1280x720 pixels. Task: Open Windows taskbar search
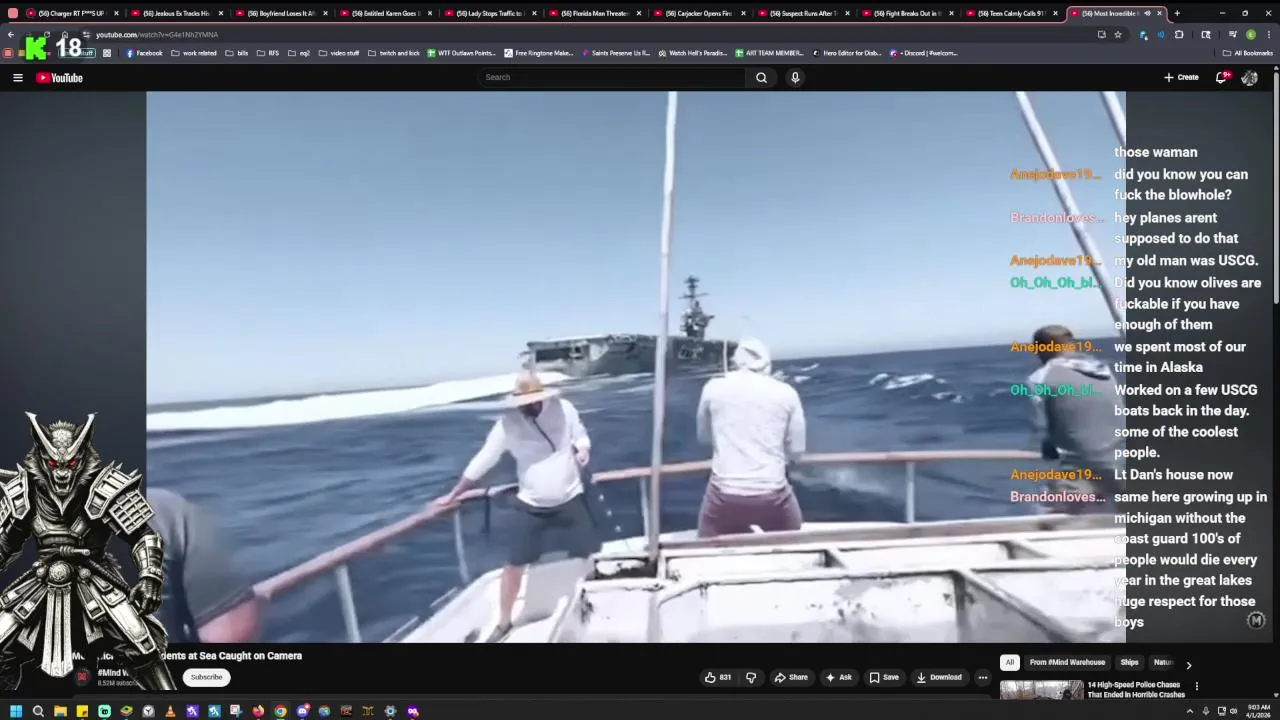[x=38, y=711]
